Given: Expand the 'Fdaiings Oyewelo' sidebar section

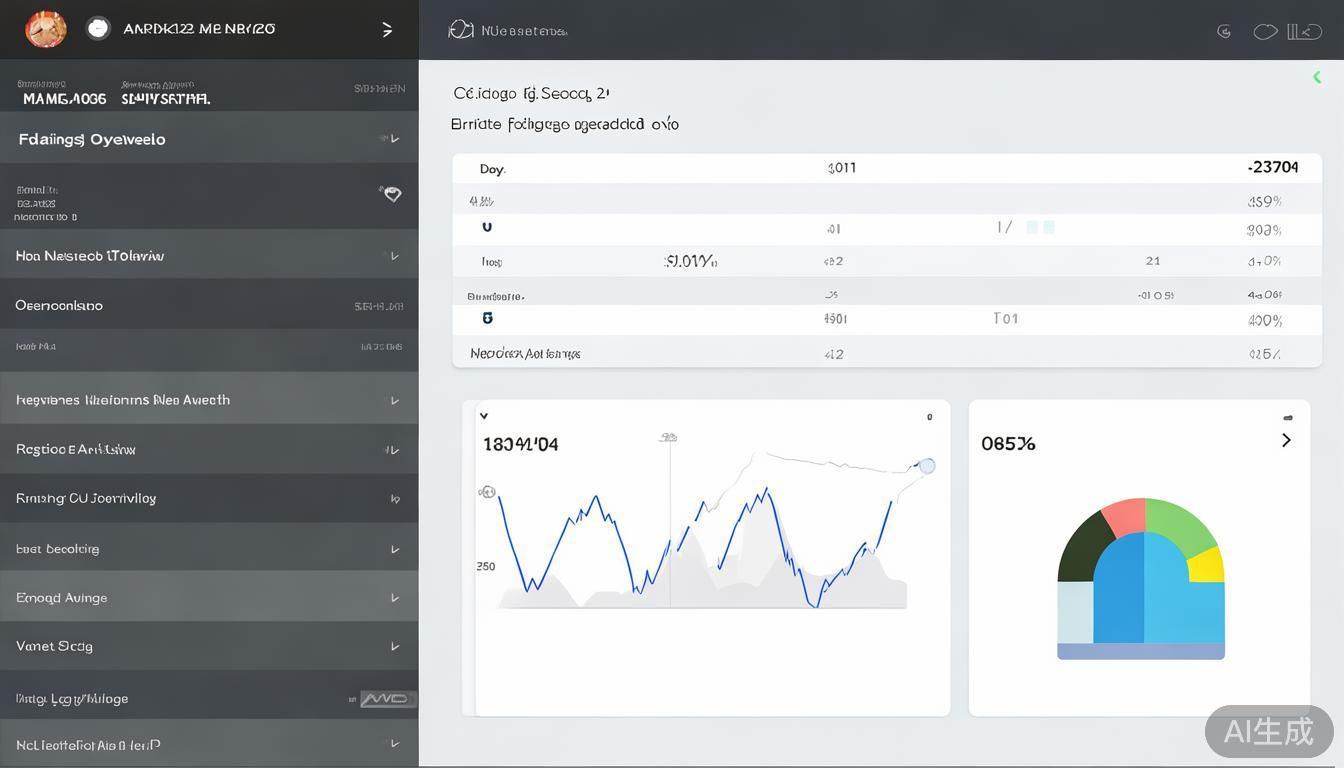Looking at the screenshot, I should pyautogui.click(x=92, y=139).
